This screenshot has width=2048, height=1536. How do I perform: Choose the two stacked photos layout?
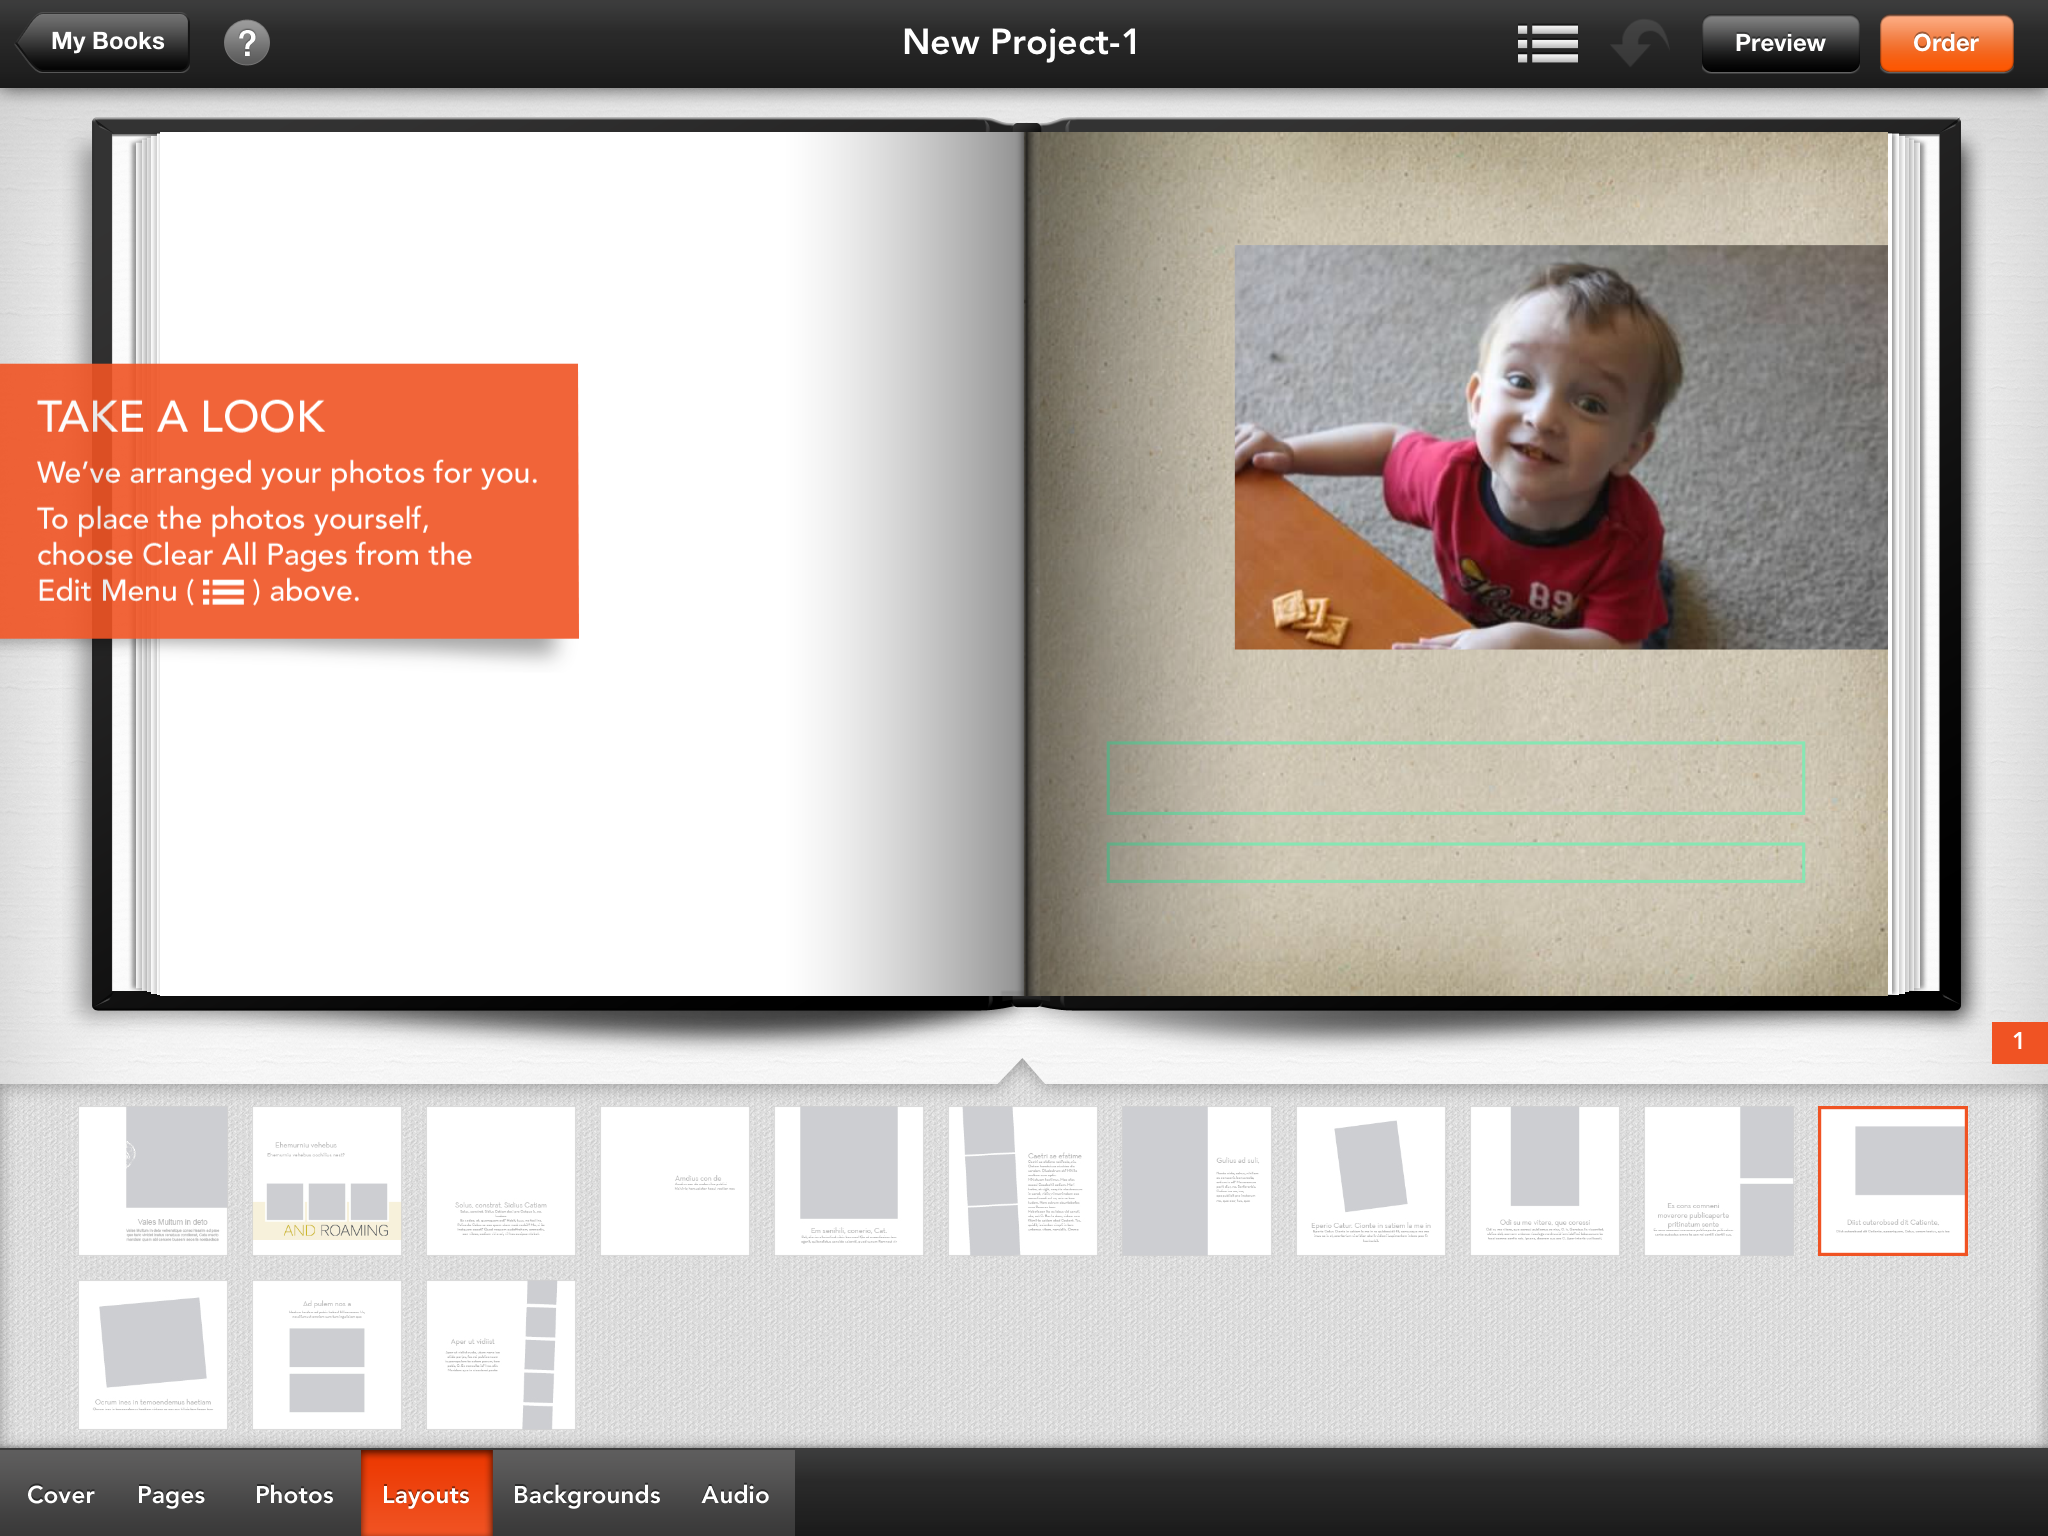[x=327, y=1355]
